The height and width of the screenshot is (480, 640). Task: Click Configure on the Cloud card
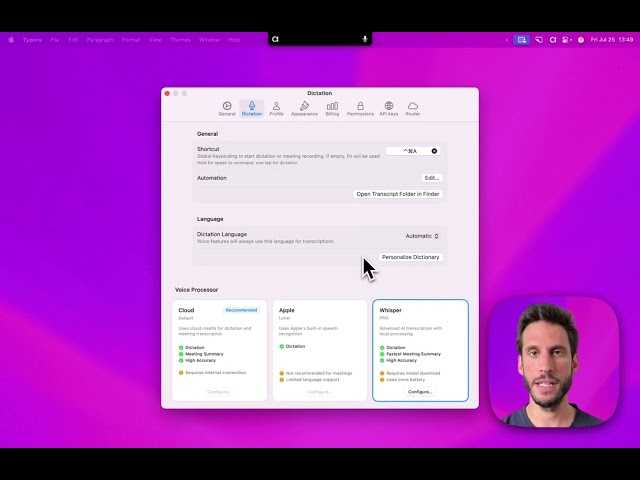[x=219, y=392]
